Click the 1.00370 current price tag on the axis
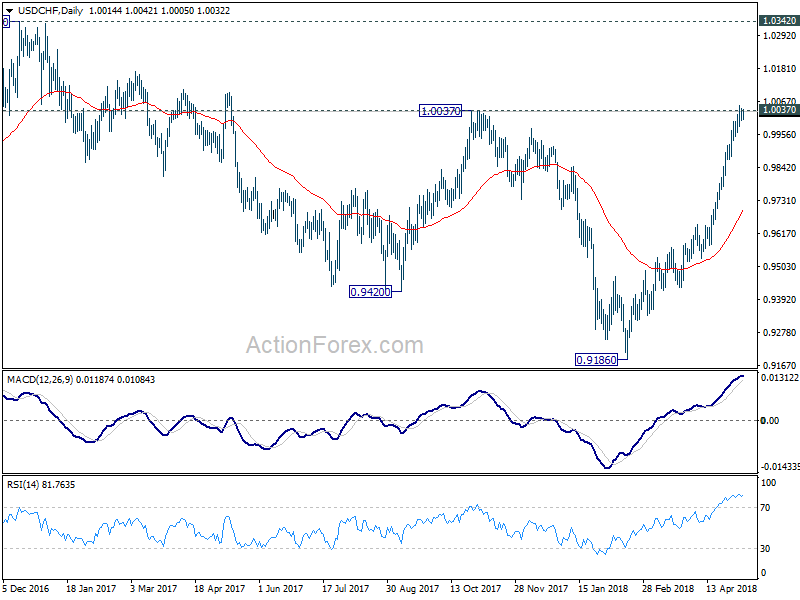 778,110
